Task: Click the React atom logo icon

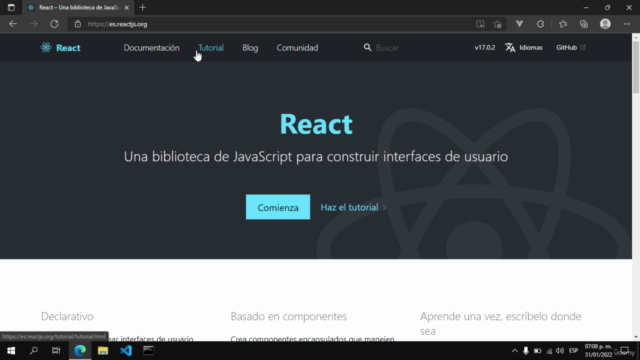Action: pos(46,47)
